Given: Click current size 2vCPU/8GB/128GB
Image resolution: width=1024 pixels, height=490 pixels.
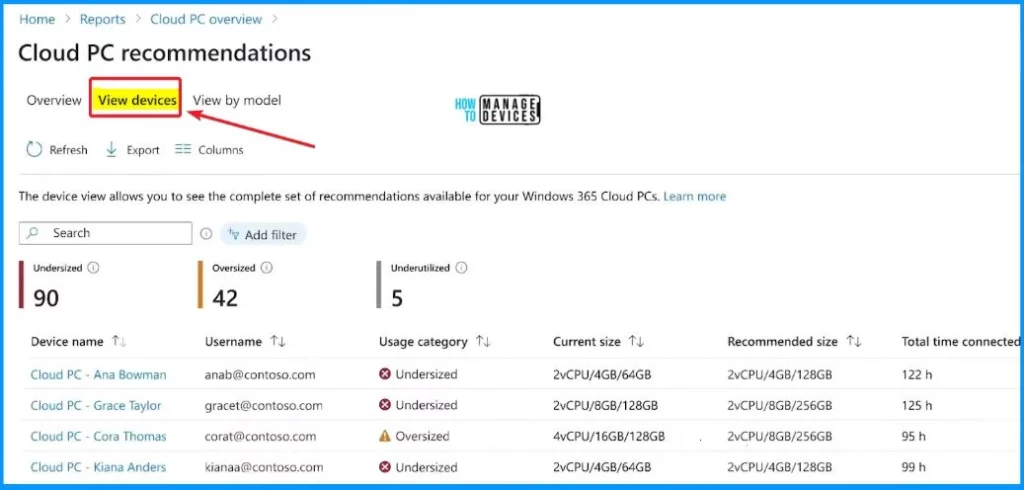Looking at the screenshot, I should click(x=605, y=406).
